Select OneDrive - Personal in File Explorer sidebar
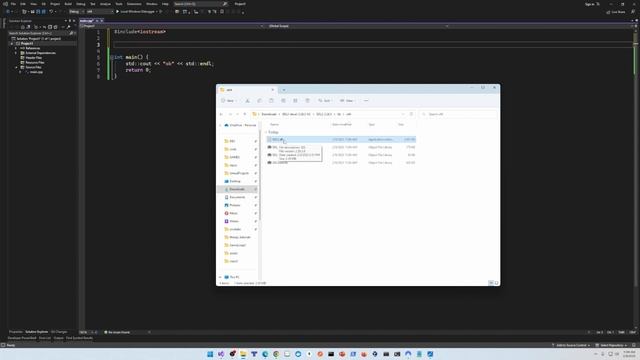 click(x=239, y=125)
